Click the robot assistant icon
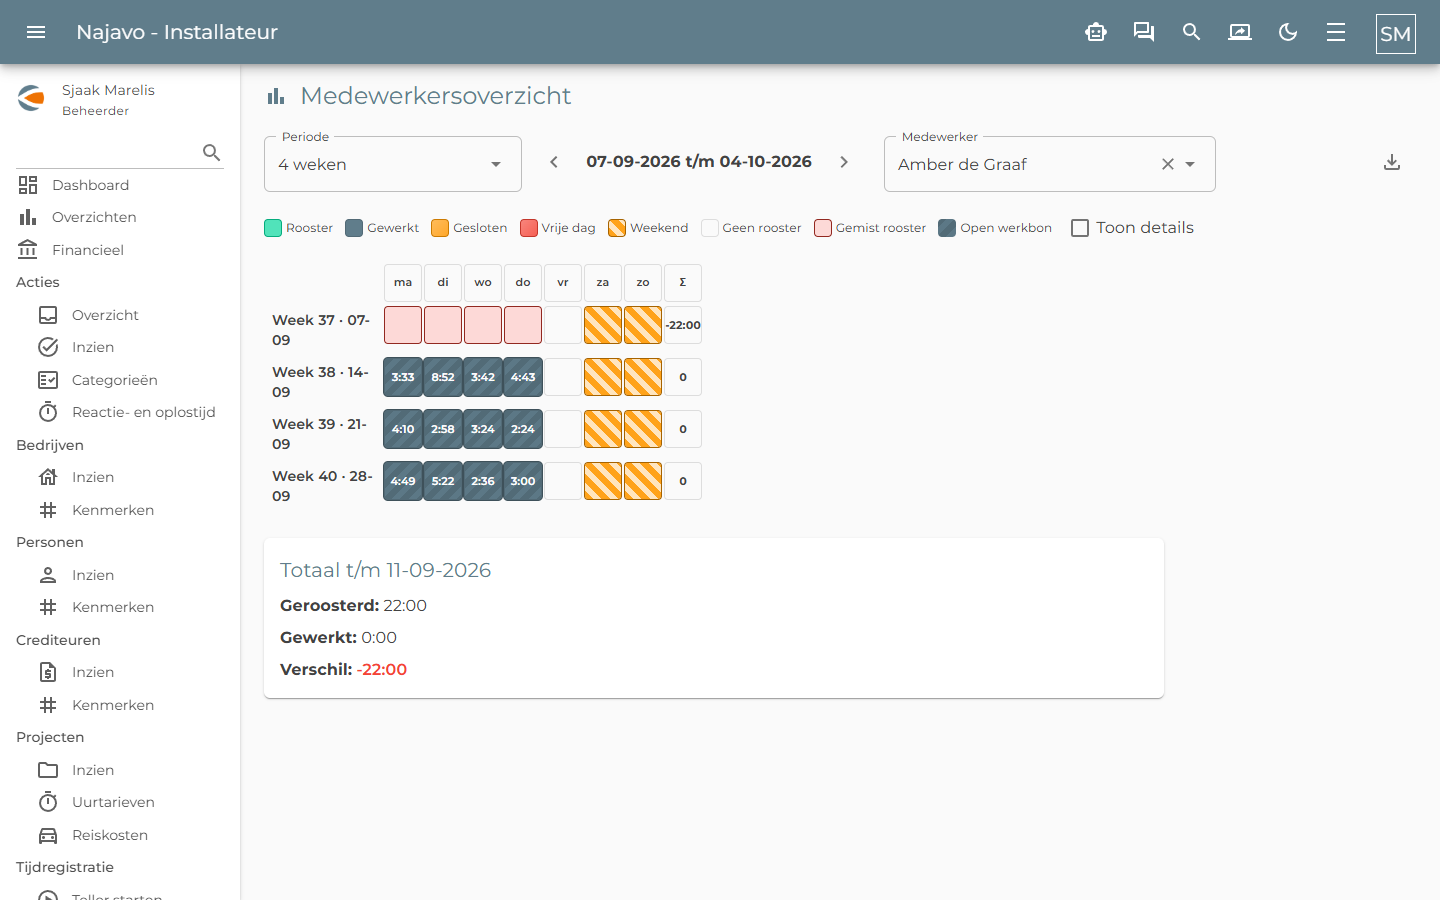Viewport: 1440px width, 900px height. tap(1096, 32)
